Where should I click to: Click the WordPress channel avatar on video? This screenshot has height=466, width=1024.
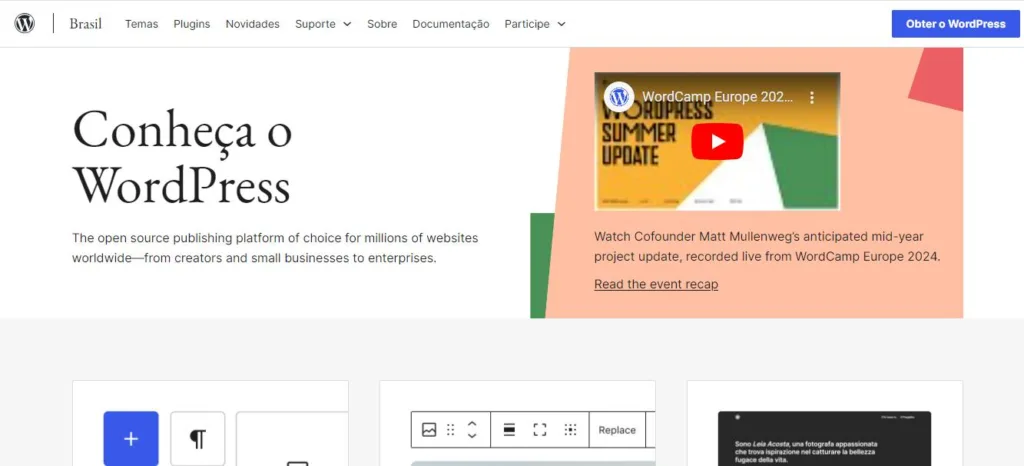coord(620,97)
